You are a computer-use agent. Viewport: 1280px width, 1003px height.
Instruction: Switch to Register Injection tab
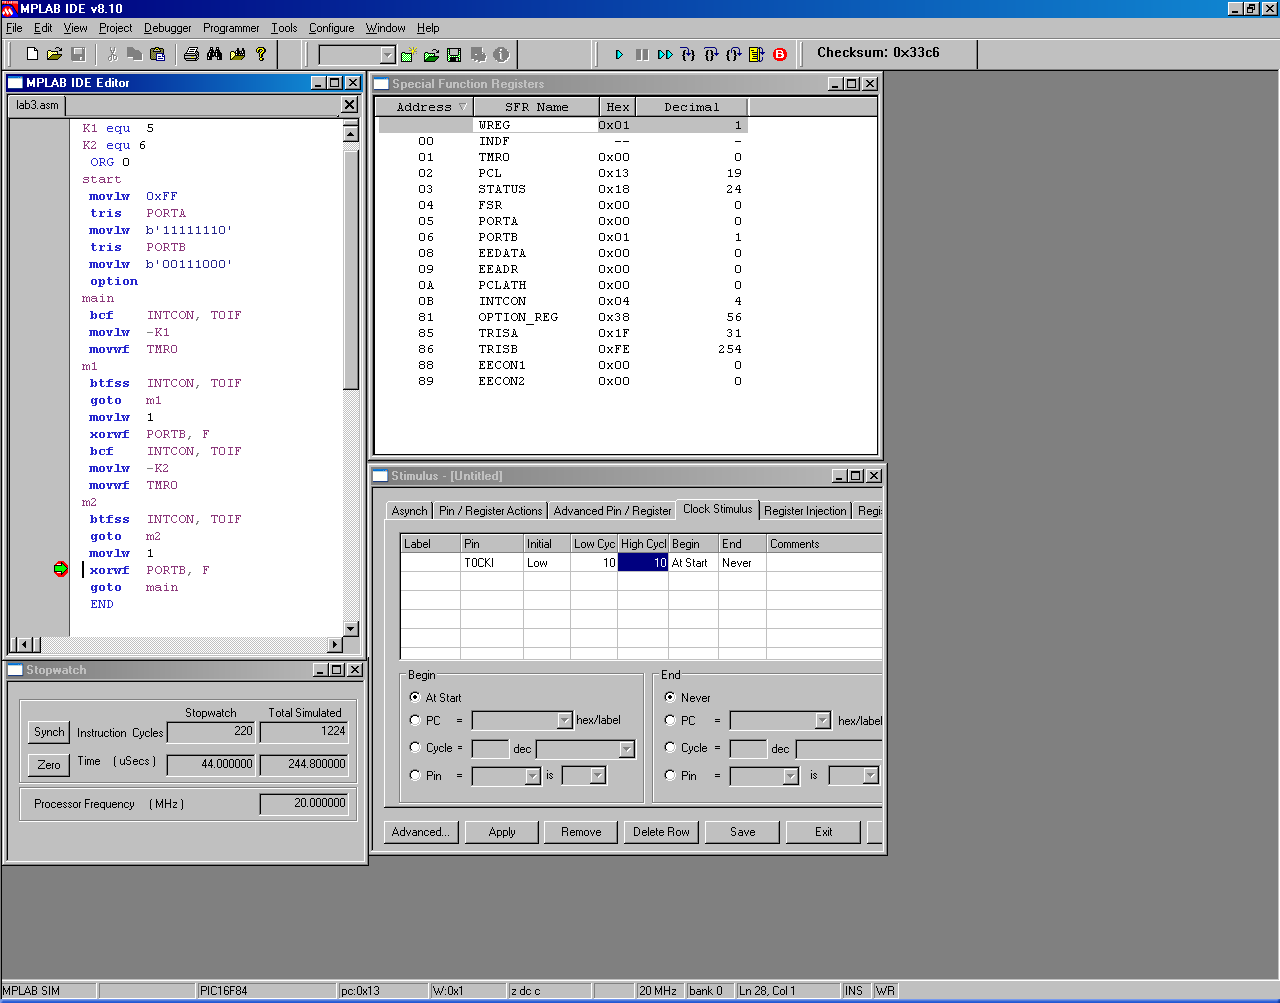tap(805, 511)
